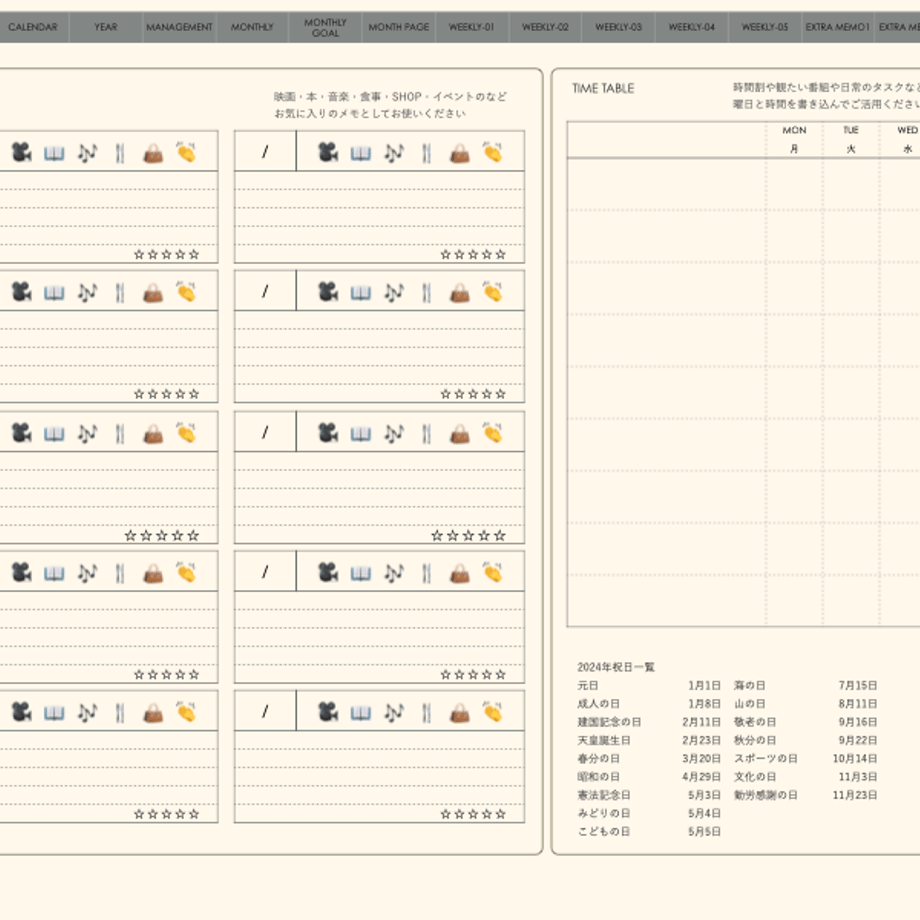920x920 pixels.
Task: Tap book icon in top right-column card
Action: click(x=361, y=154)
